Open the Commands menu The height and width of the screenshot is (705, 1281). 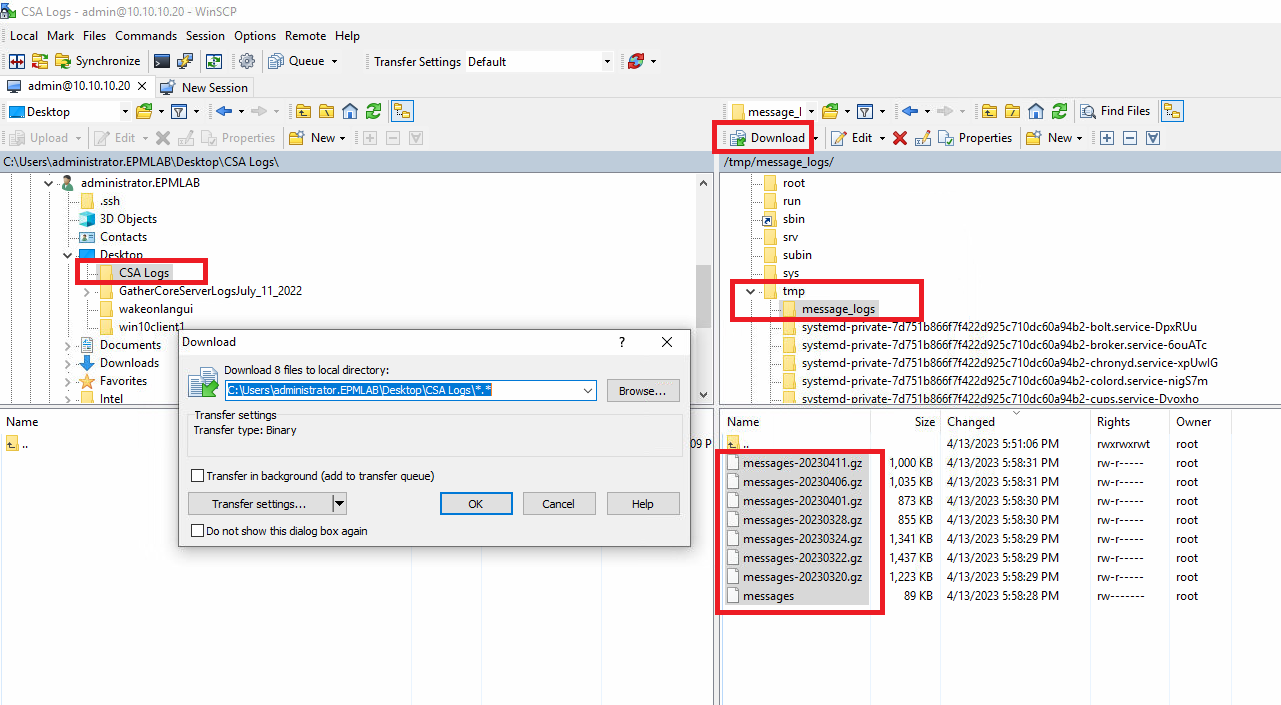point(146,35)
